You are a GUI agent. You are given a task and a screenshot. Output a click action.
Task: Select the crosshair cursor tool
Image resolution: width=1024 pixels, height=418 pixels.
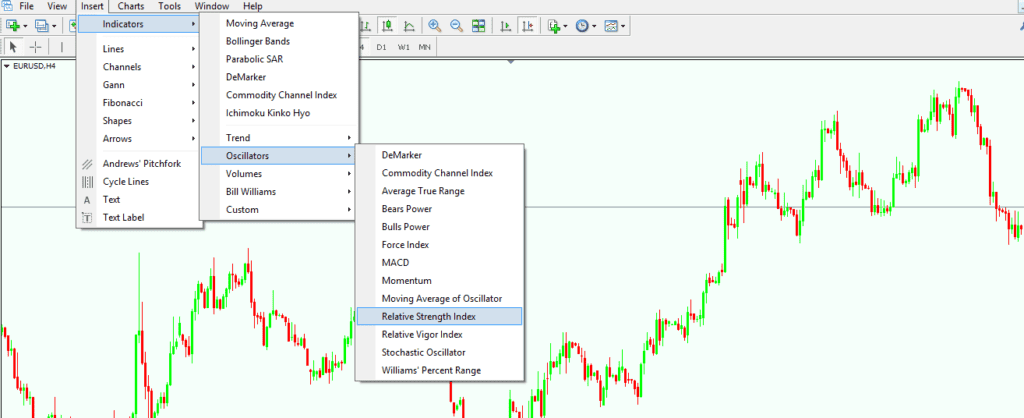pos(36,47)
